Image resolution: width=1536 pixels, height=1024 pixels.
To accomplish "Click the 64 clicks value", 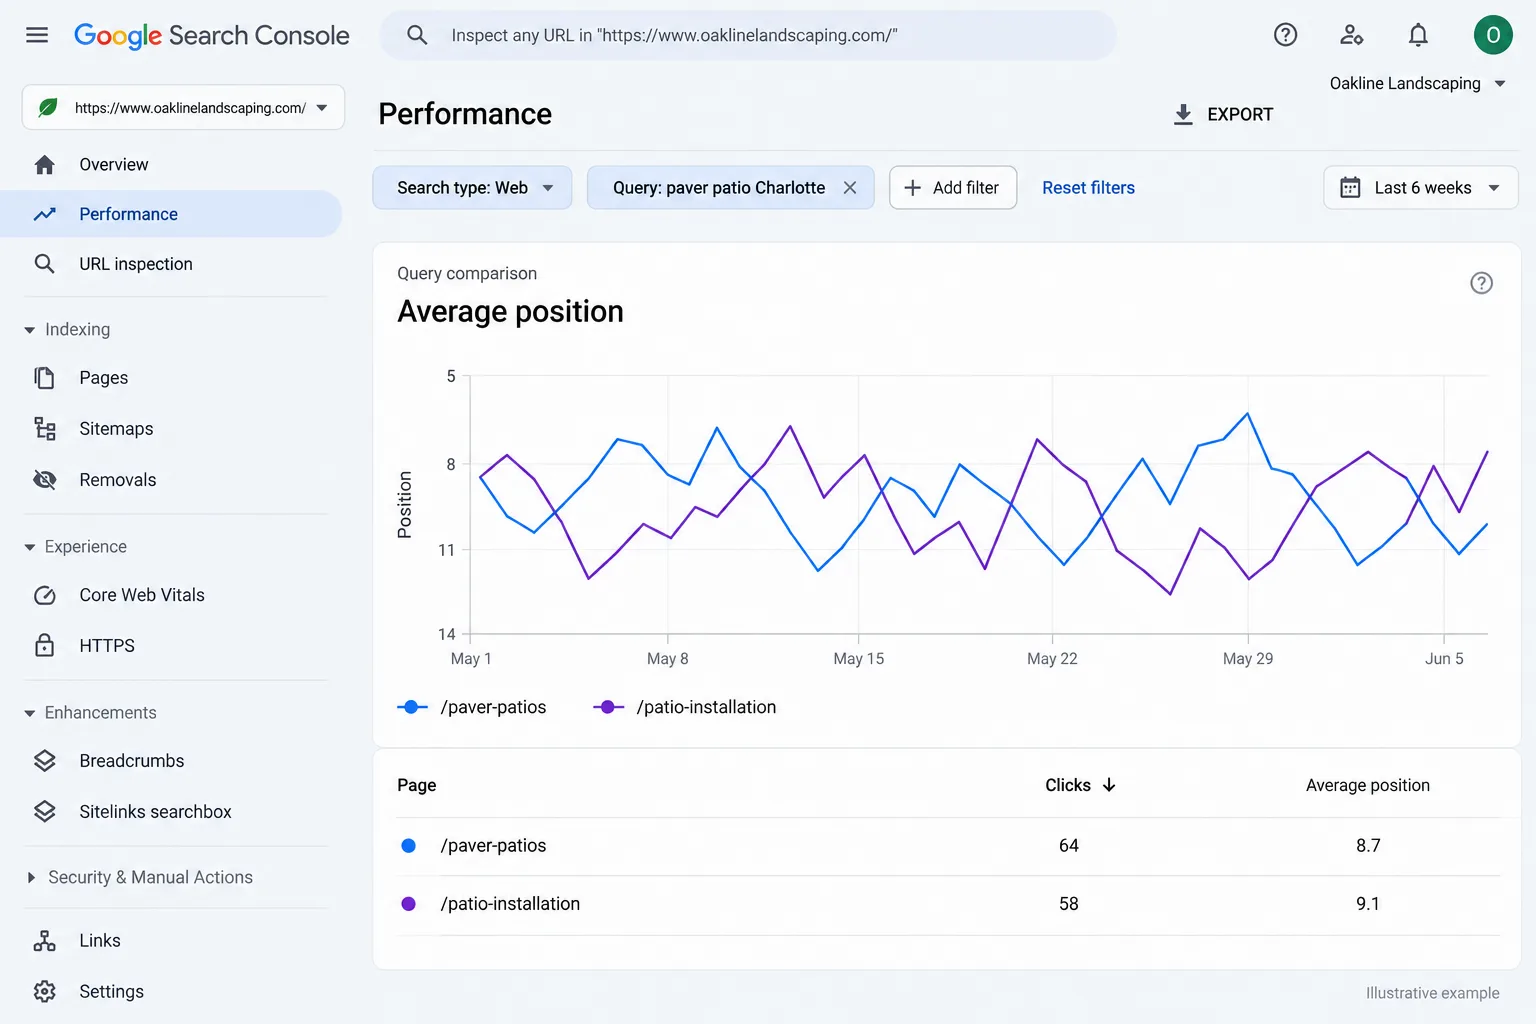I will (x=1068, y=845).
